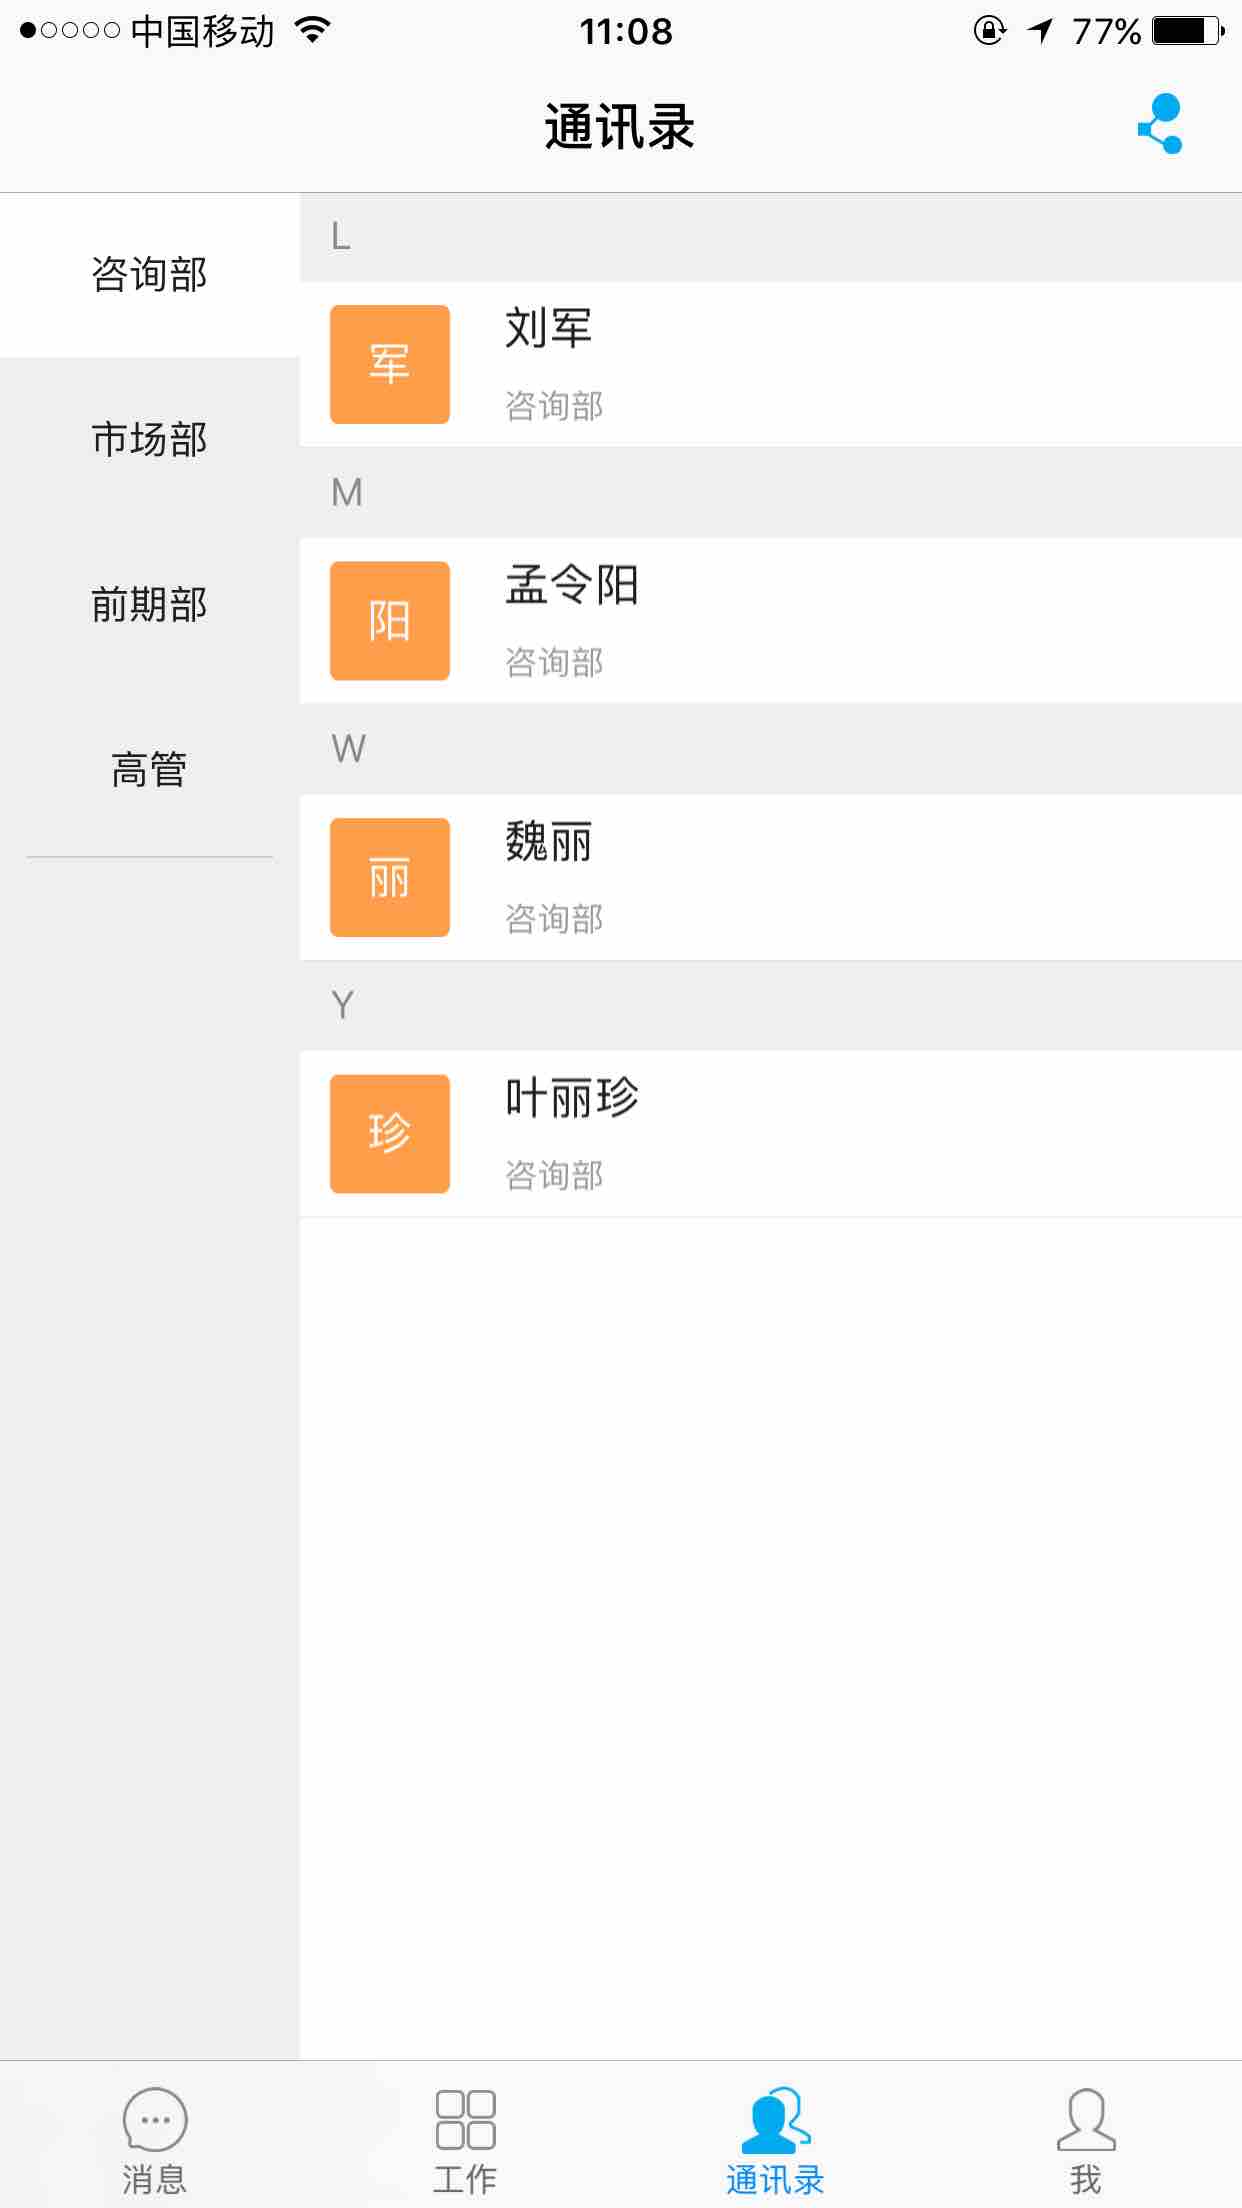The width and height of the screenshot is (1242, 2208).
Task: Tap the orange 阳 avatar
Action: point(390,621)
